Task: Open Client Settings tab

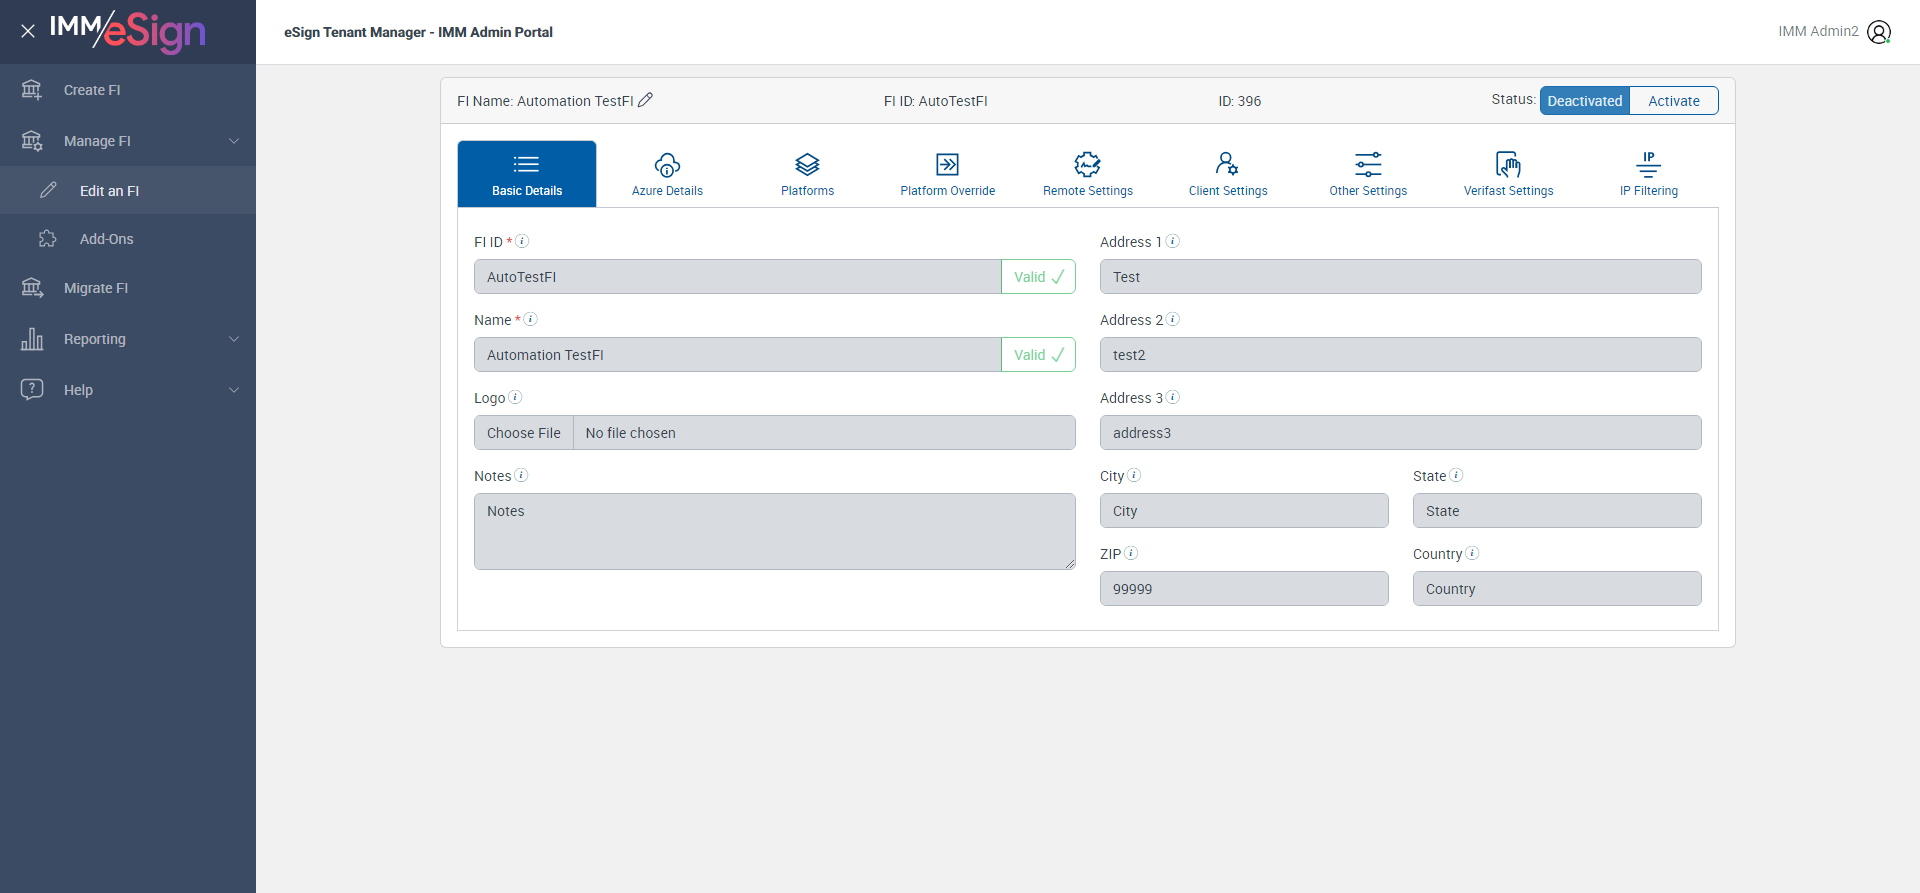Action: (x=1228, y=174)
